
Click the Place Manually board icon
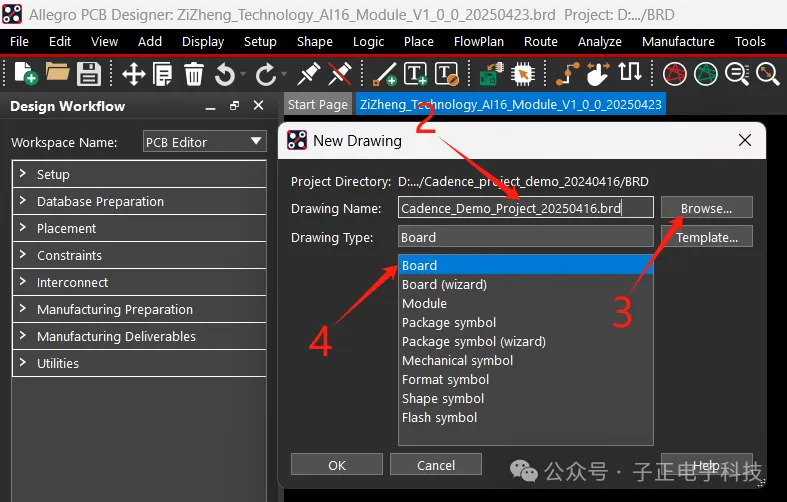pos(491,74)
